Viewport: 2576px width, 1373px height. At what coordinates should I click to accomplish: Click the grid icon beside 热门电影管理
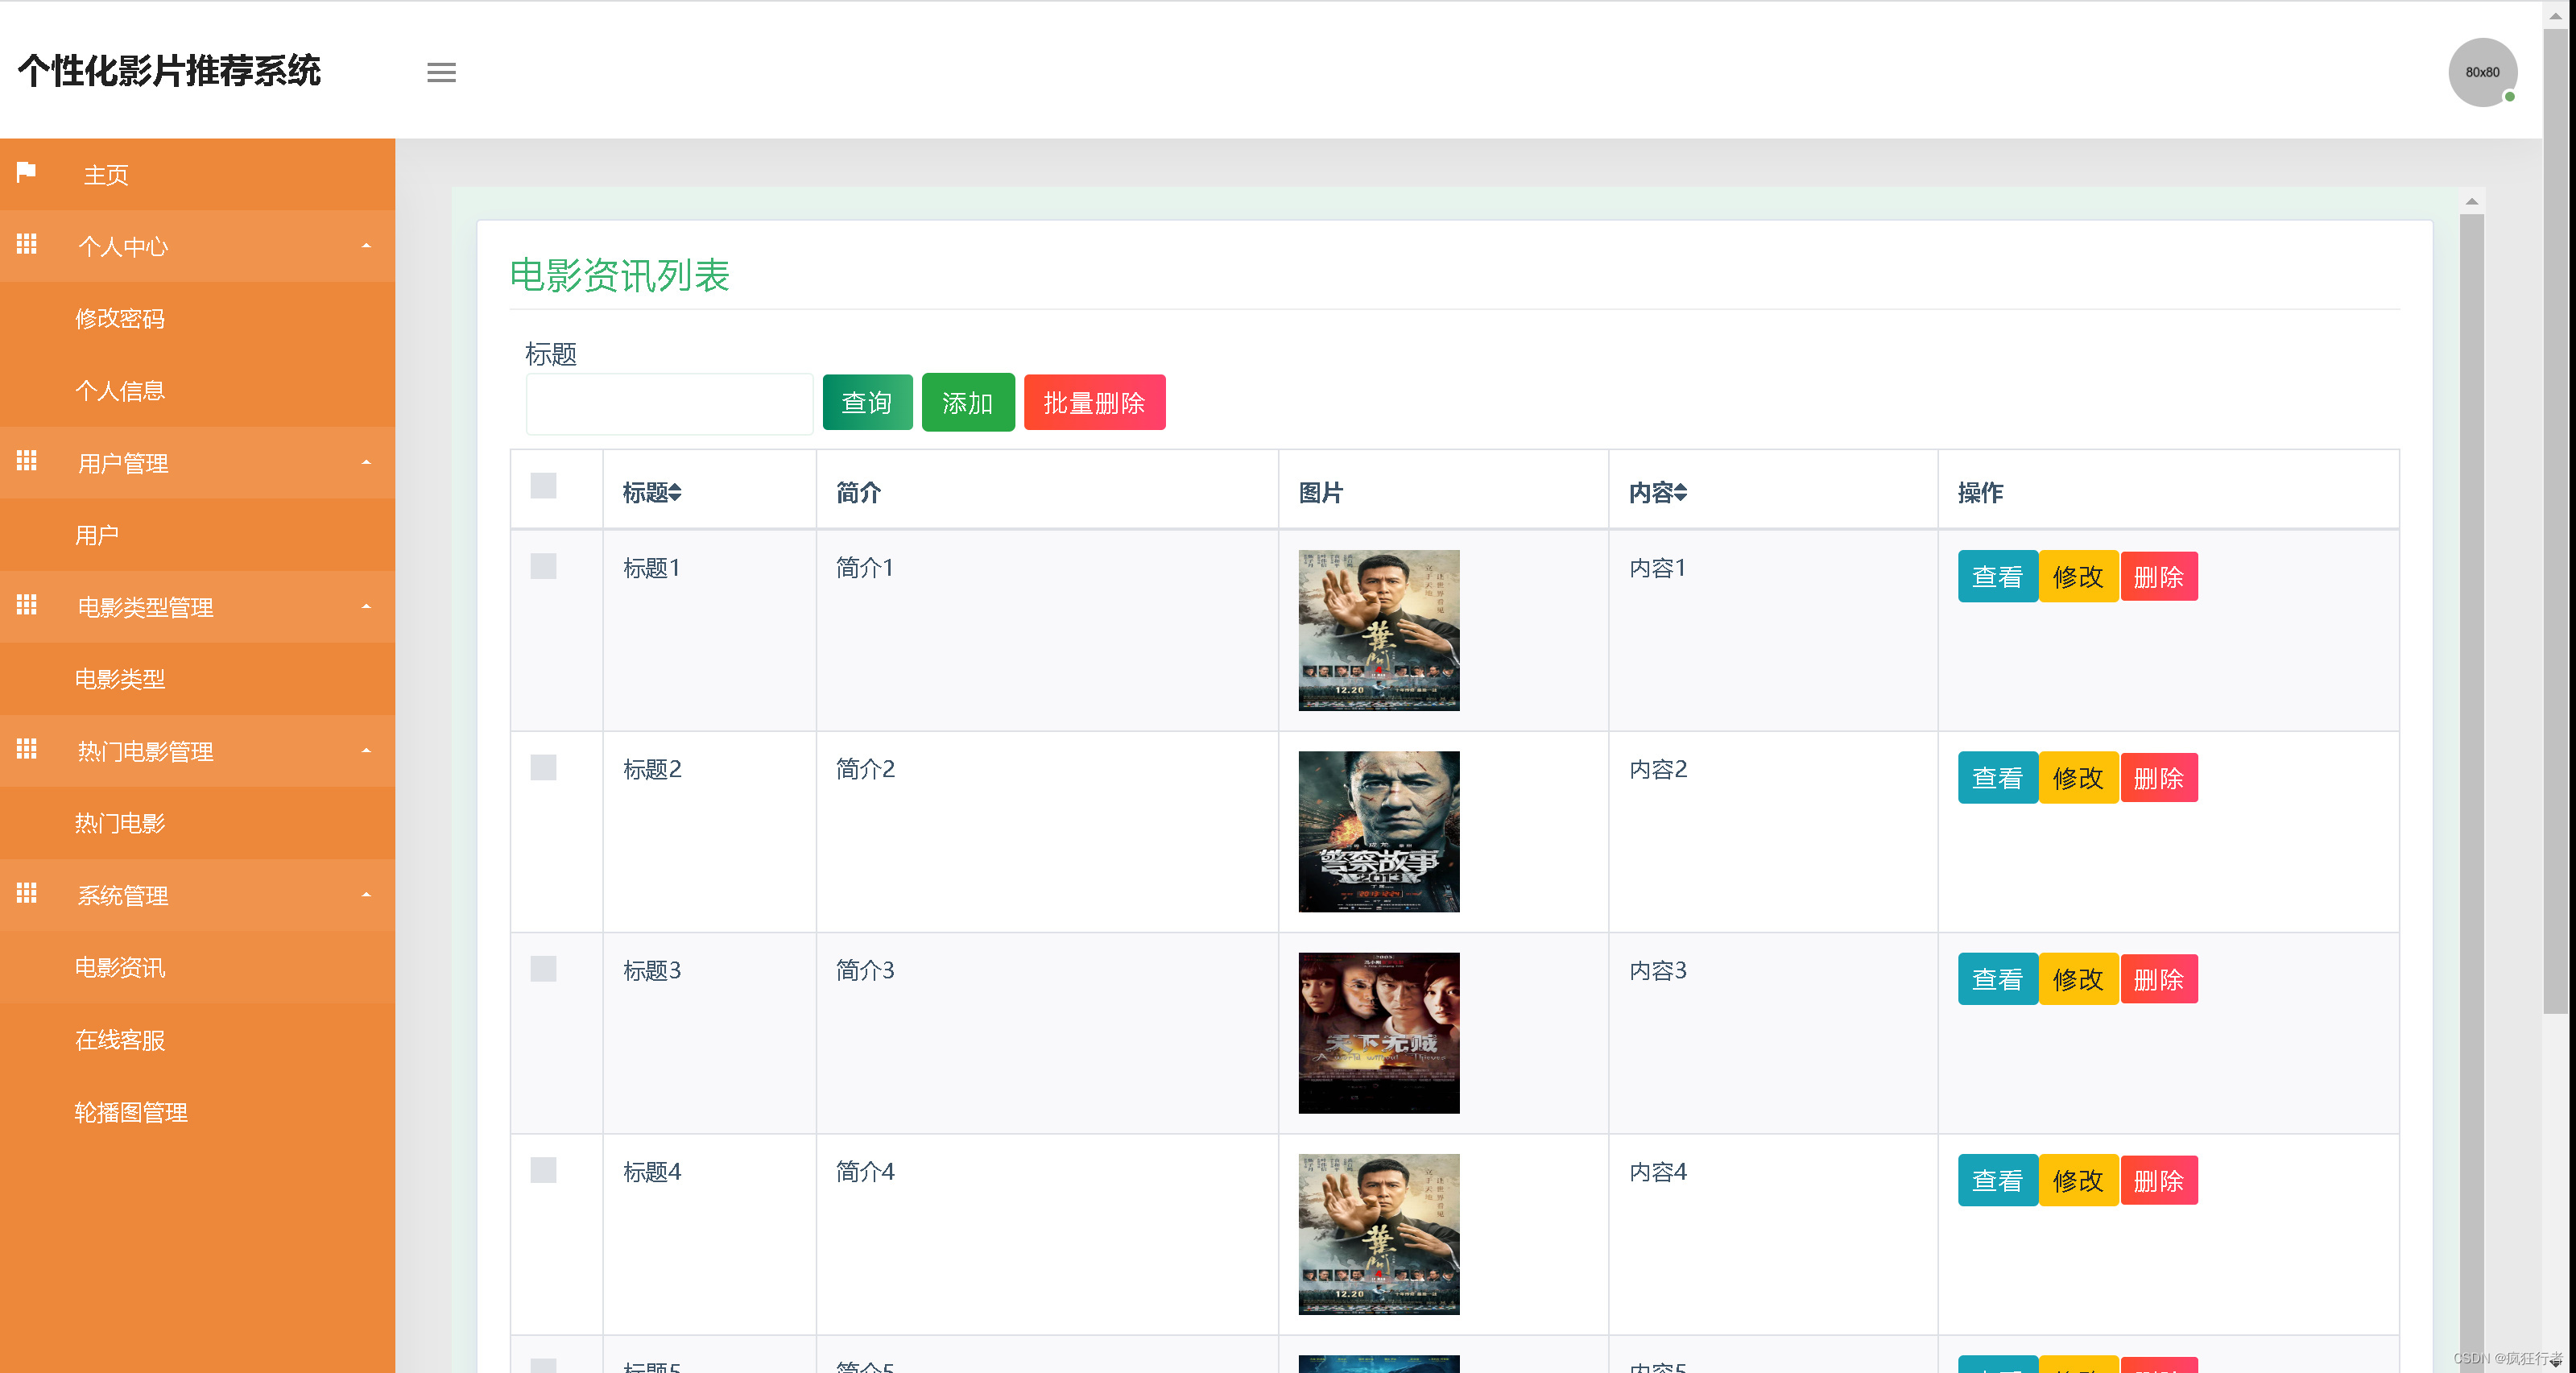coord(27,749)
